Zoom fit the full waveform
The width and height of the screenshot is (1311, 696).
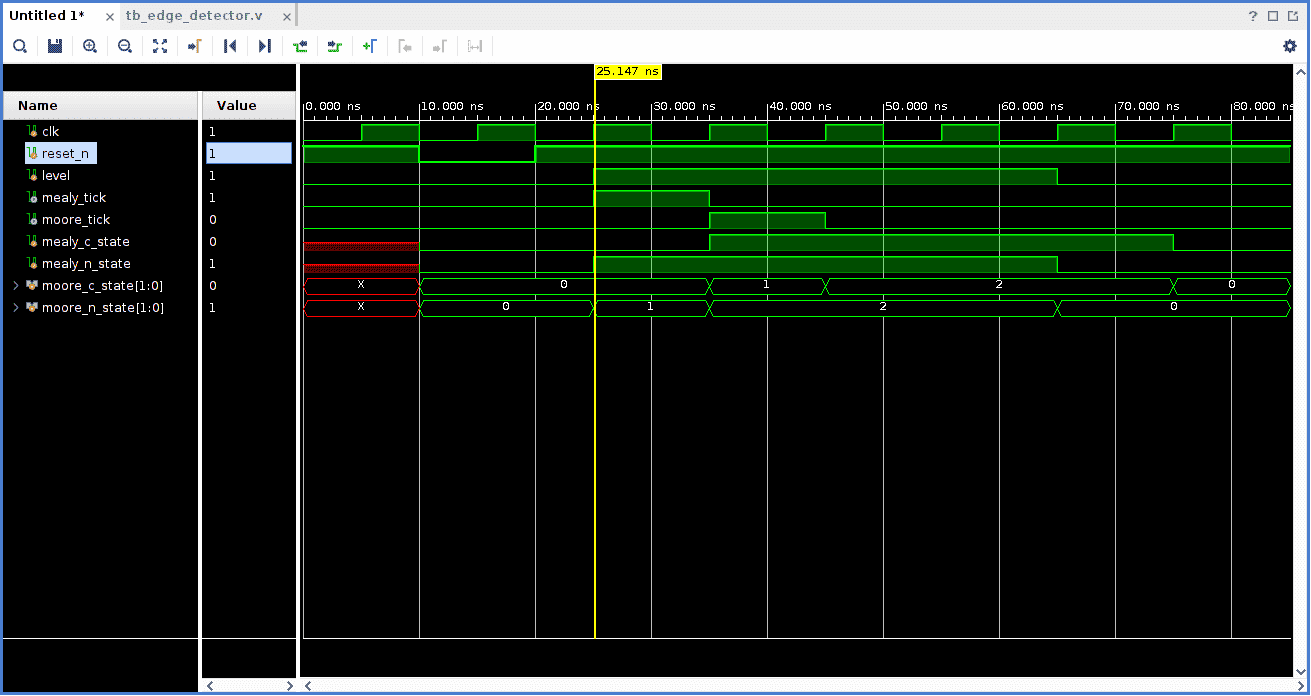[x=160, y=46]
